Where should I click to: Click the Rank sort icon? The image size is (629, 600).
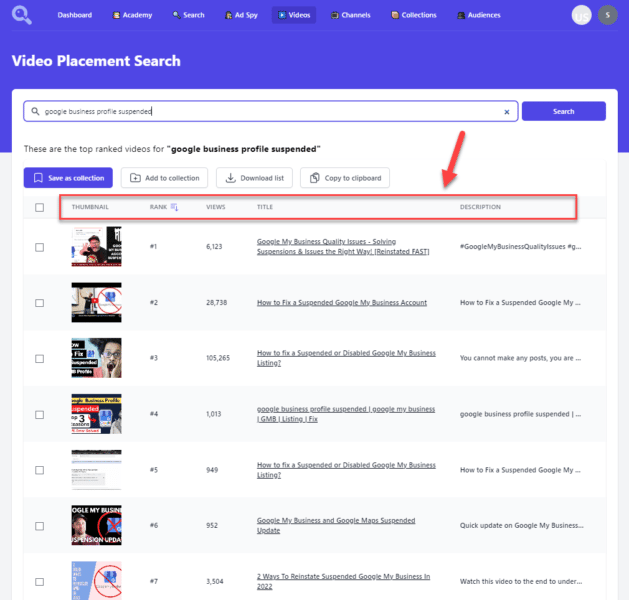tap(175, 207)
